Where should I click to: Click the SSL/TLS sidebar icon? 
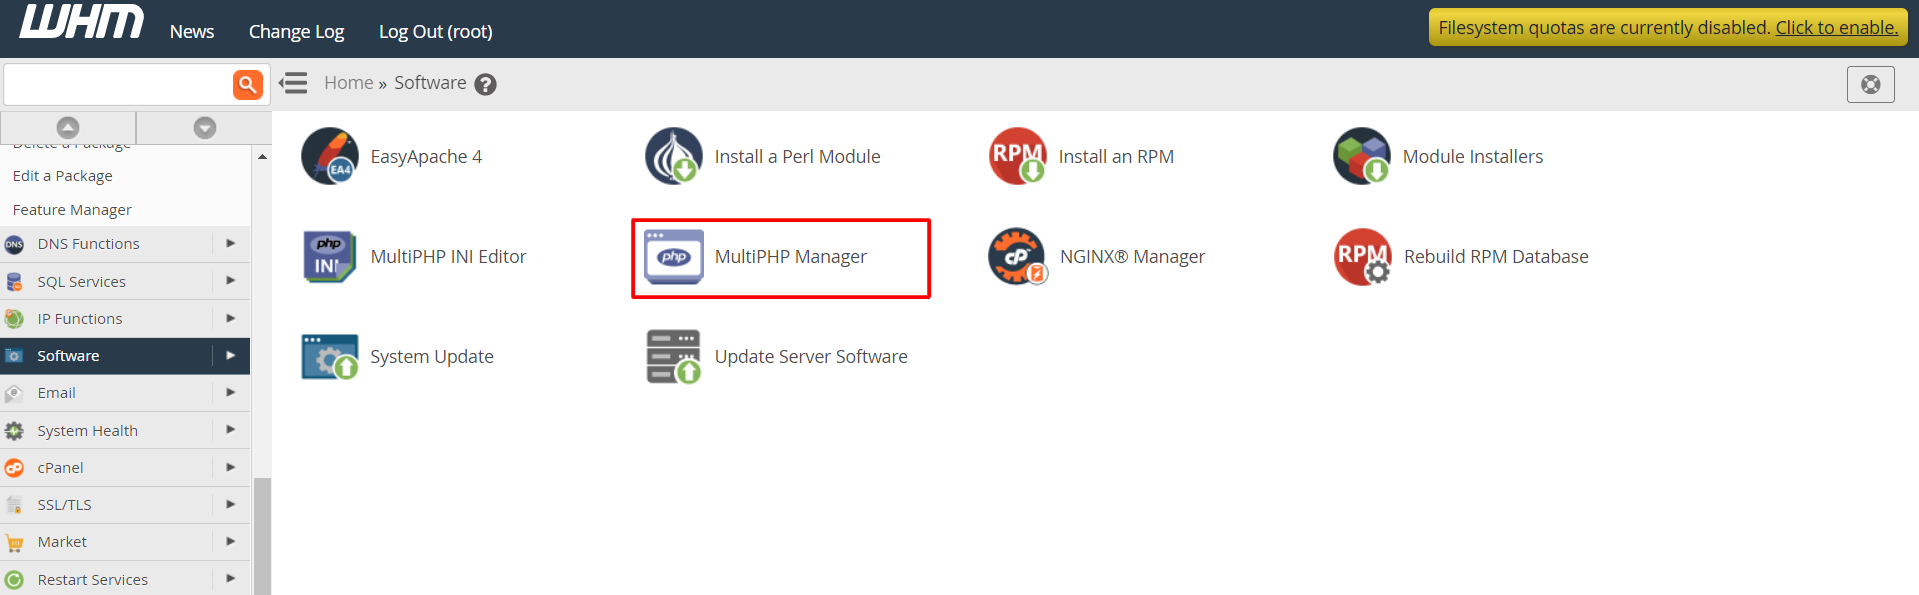pyautogui.click(x=14, y=505)
